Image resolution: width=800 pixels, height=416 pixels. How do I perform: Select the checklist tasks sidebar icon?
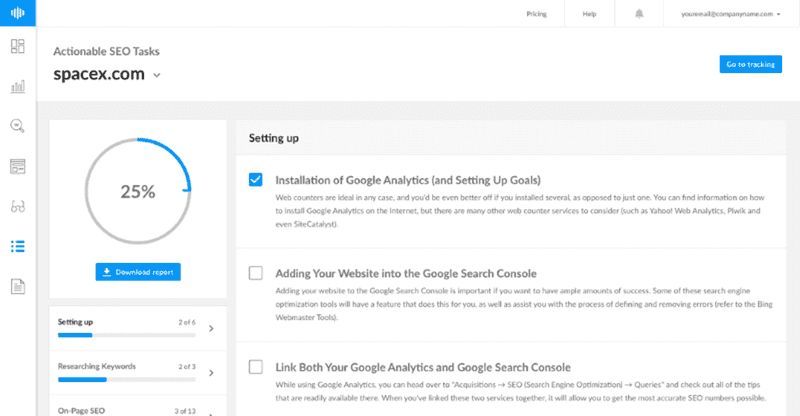[x=17, y=246]
